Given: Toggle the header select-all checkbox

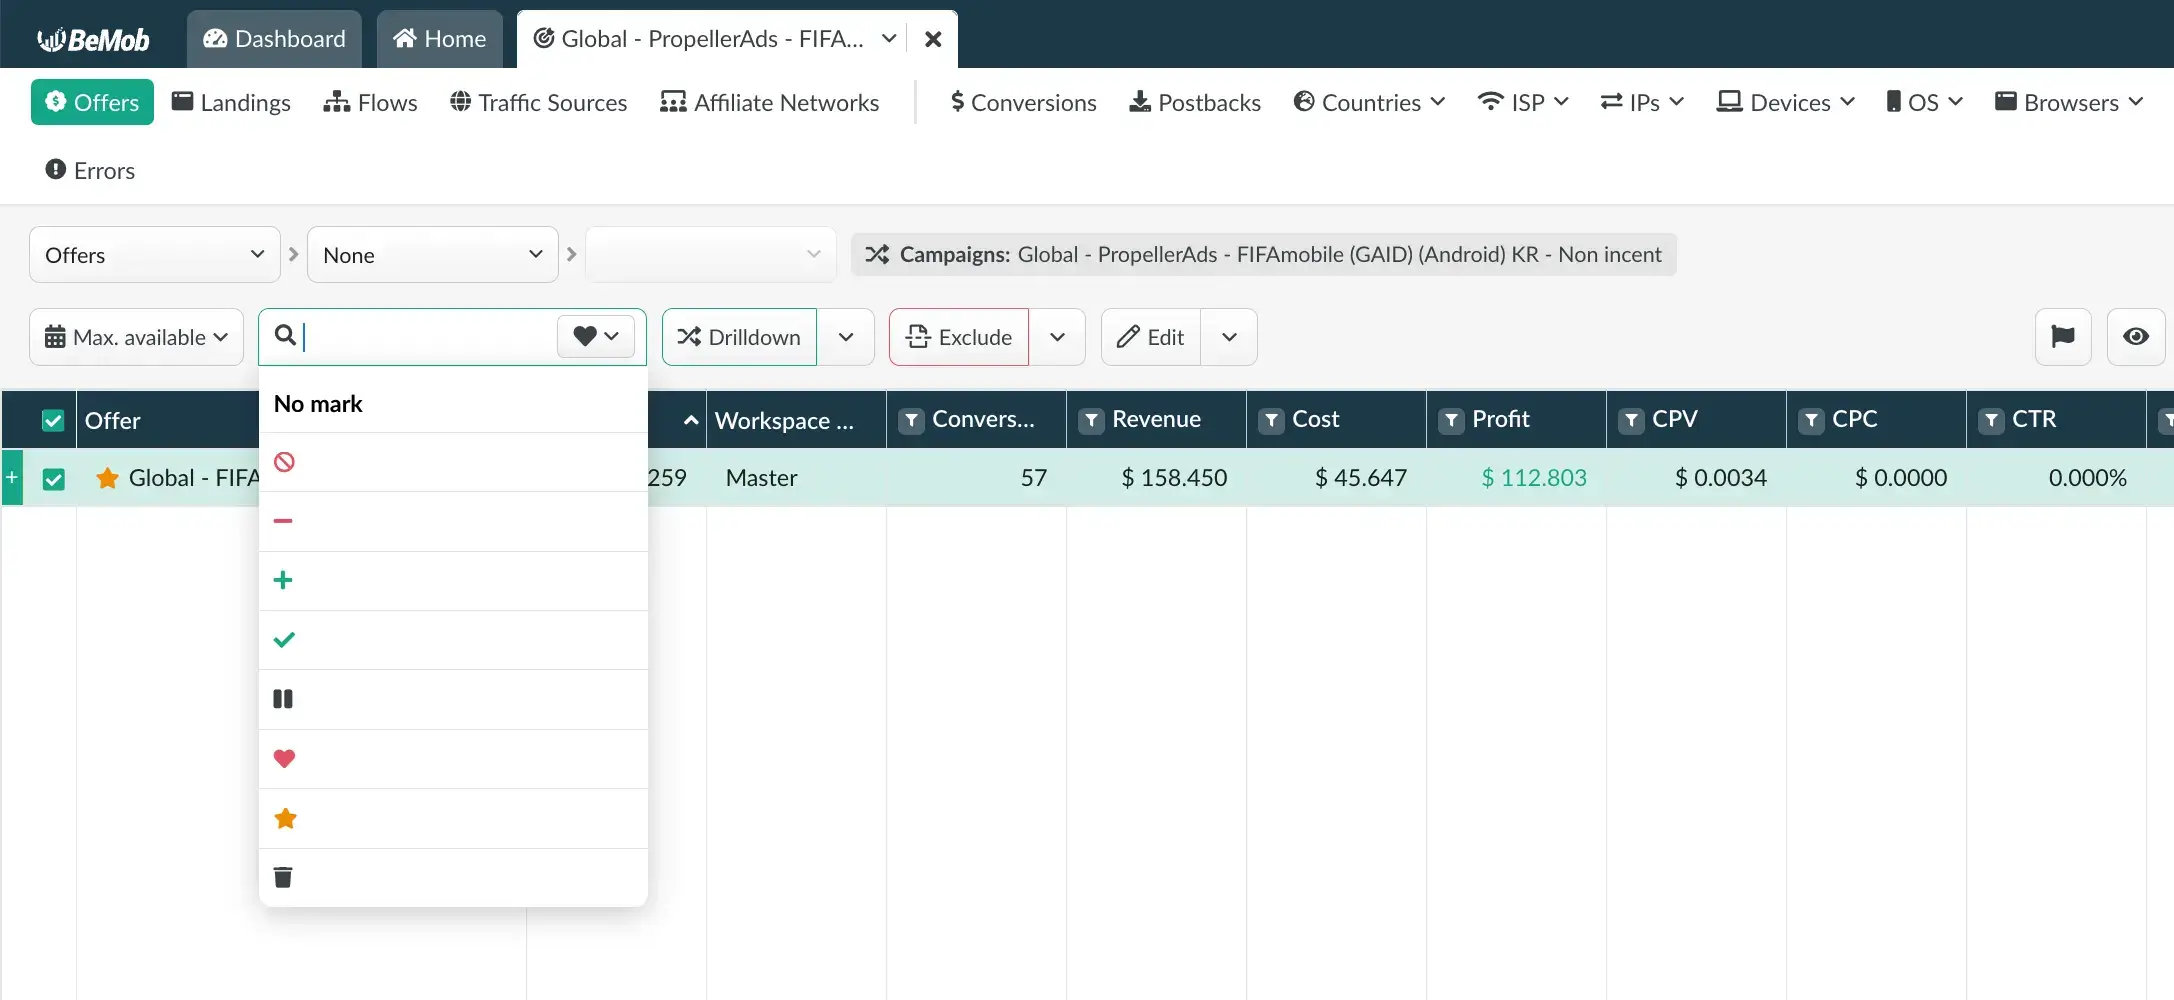Looking at the screenshot, I should pyautogui.click(x=53, y=421).
